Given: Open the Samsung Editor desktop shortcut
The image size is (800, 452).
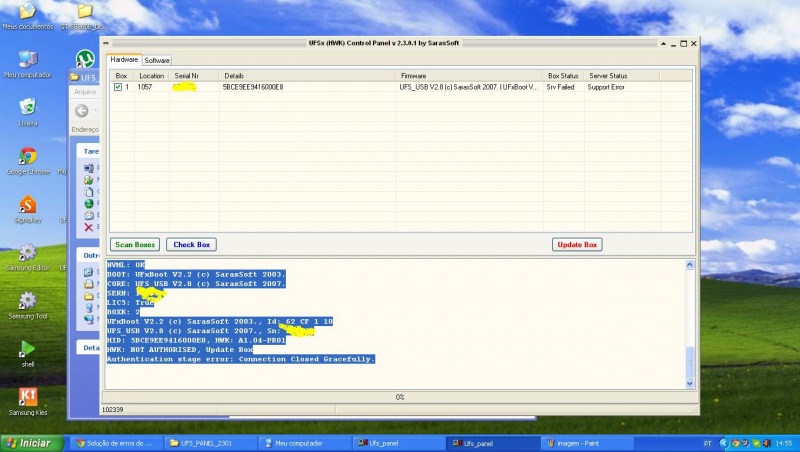Looking at the screenshot, I should pyautogui.click(x=28, y=257).
